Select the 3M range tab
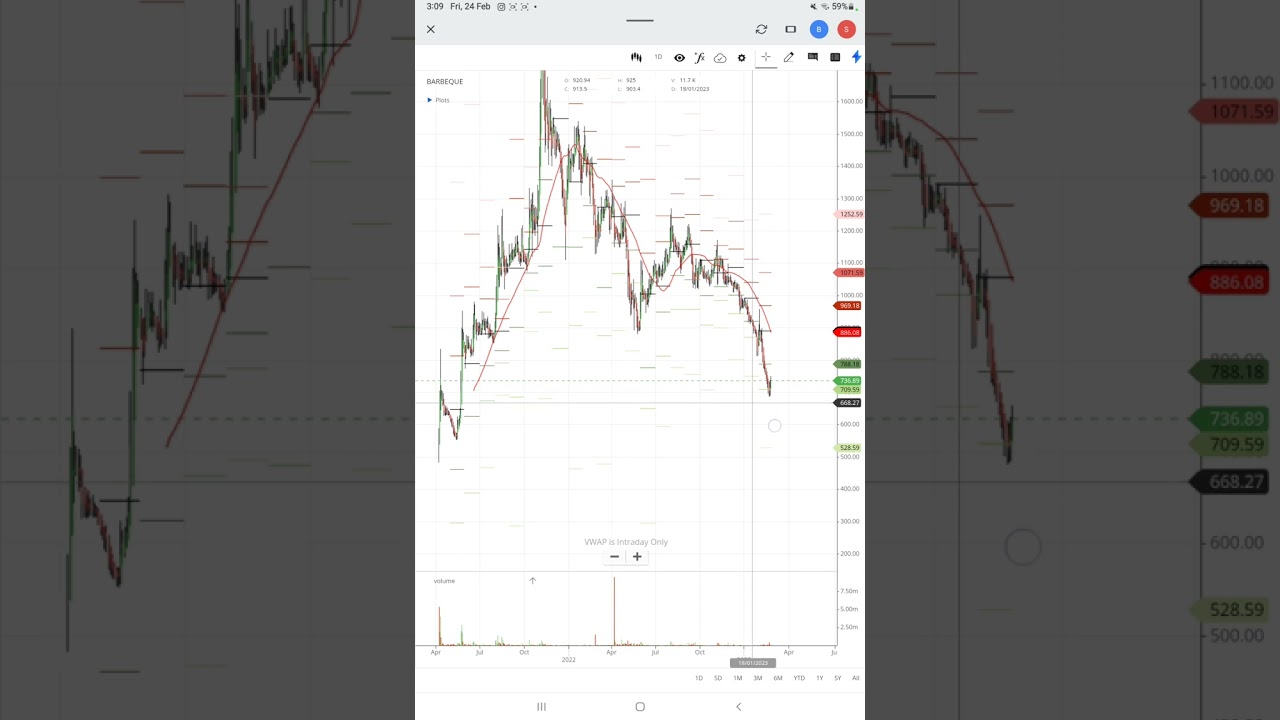Image resolution: width=1280 pixels, height=720 pixels. pos(758,678)
